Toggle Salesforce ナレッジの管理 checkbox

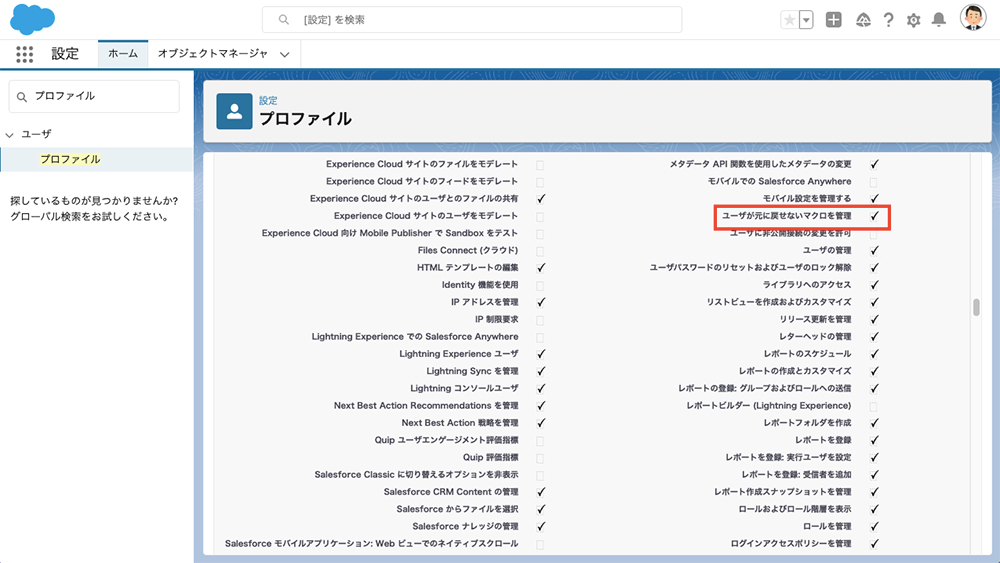[x=541, y=526]
